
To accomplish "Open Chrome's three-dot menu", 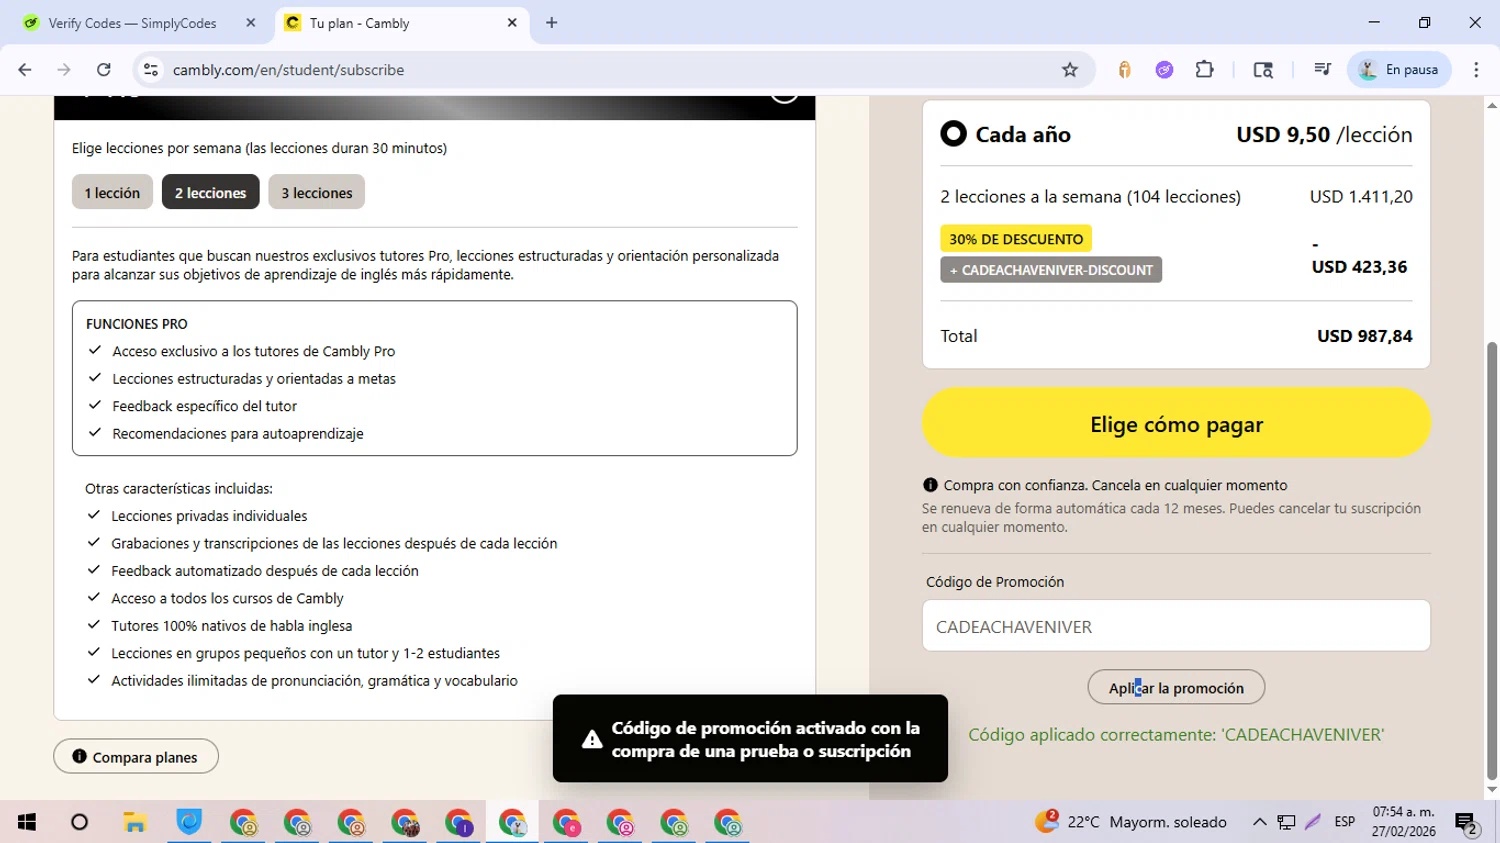I will 1476,70.
